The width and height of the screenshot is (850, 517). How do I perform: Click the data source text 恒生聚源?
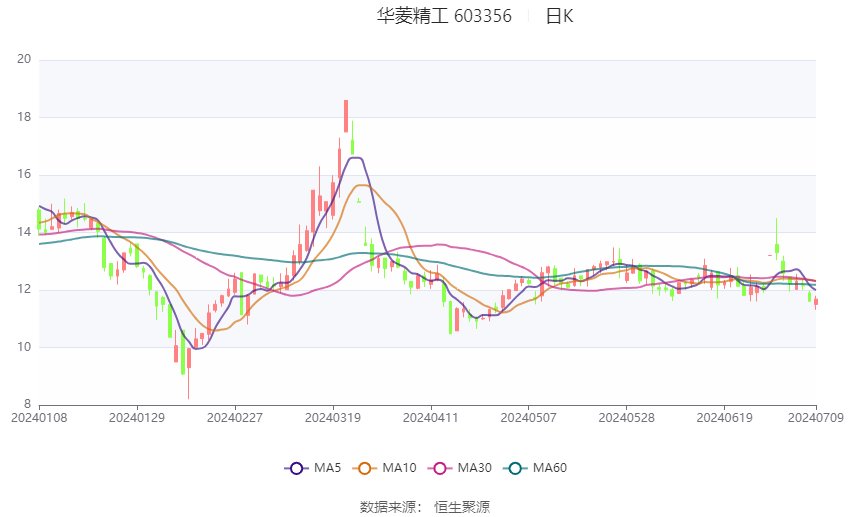[x=462, y=507]
